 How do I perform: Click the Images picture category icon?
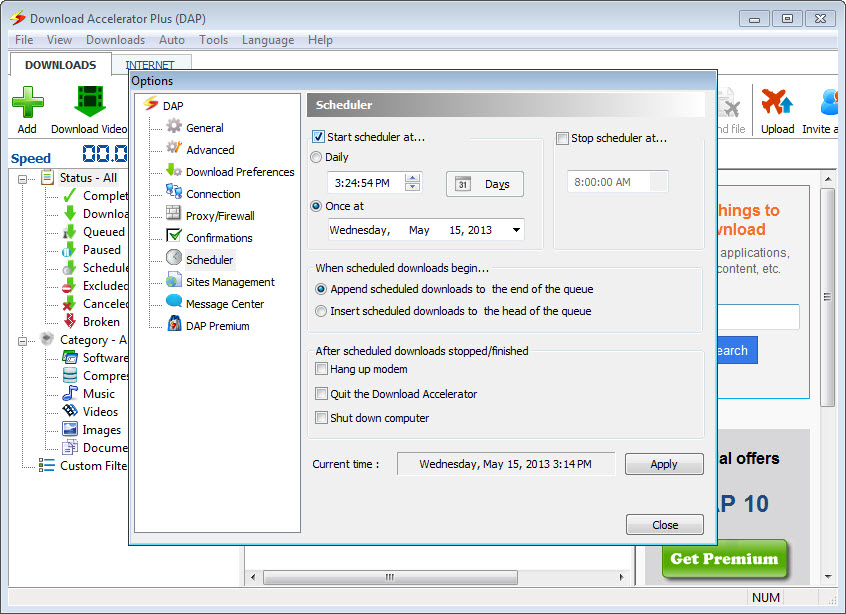[70, 429]
